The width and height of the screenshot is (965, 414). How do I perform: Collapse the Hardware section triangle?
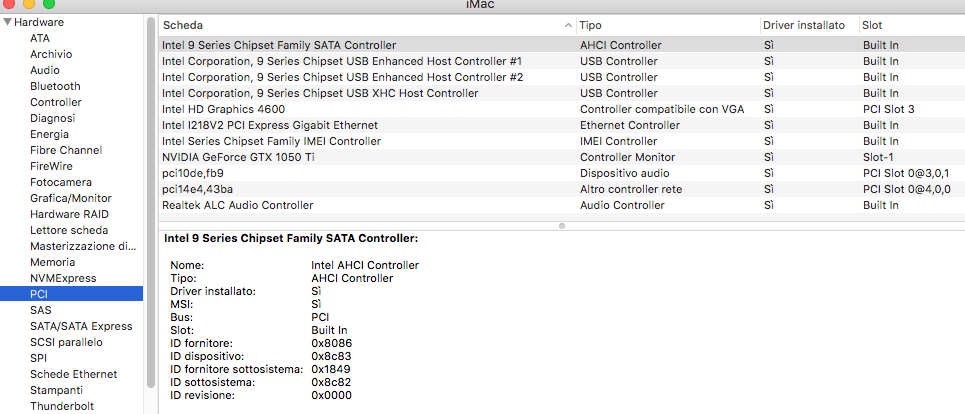pyautogui.click(x=7, y=22)
